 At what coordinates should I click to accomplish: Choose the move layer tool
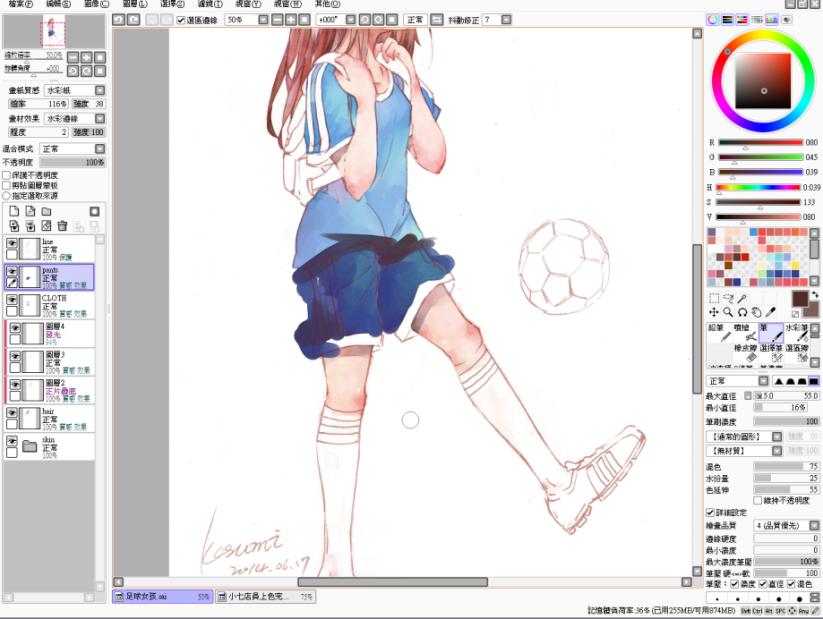click(714, 312)
